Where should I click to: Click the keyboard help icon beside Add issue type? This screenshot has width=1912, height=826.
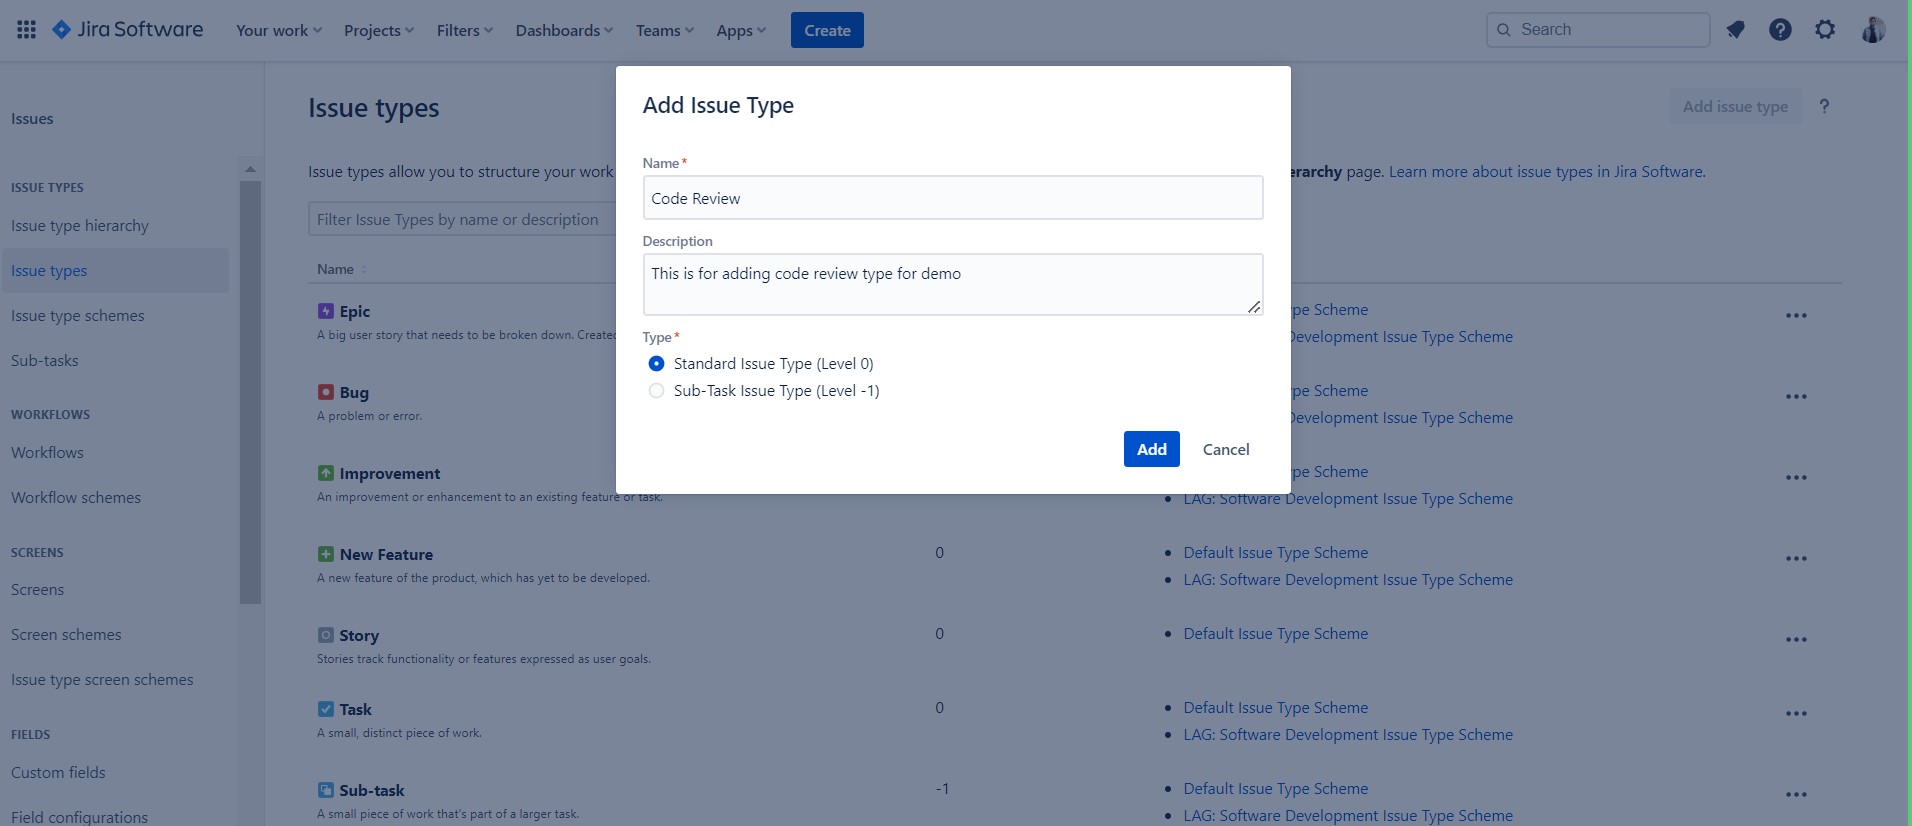pyautogui.click(x=1824, y=106)
